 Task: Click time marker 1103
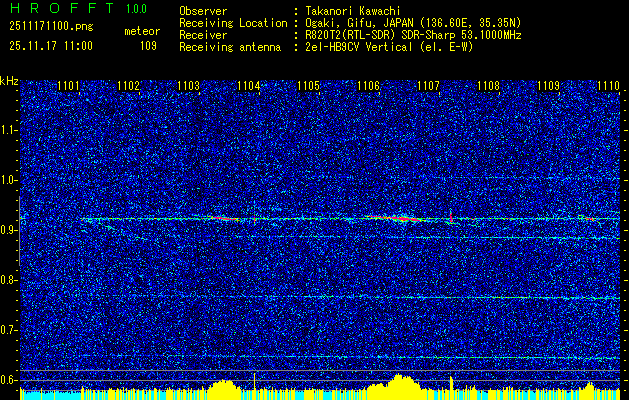[x=189, y=86]
